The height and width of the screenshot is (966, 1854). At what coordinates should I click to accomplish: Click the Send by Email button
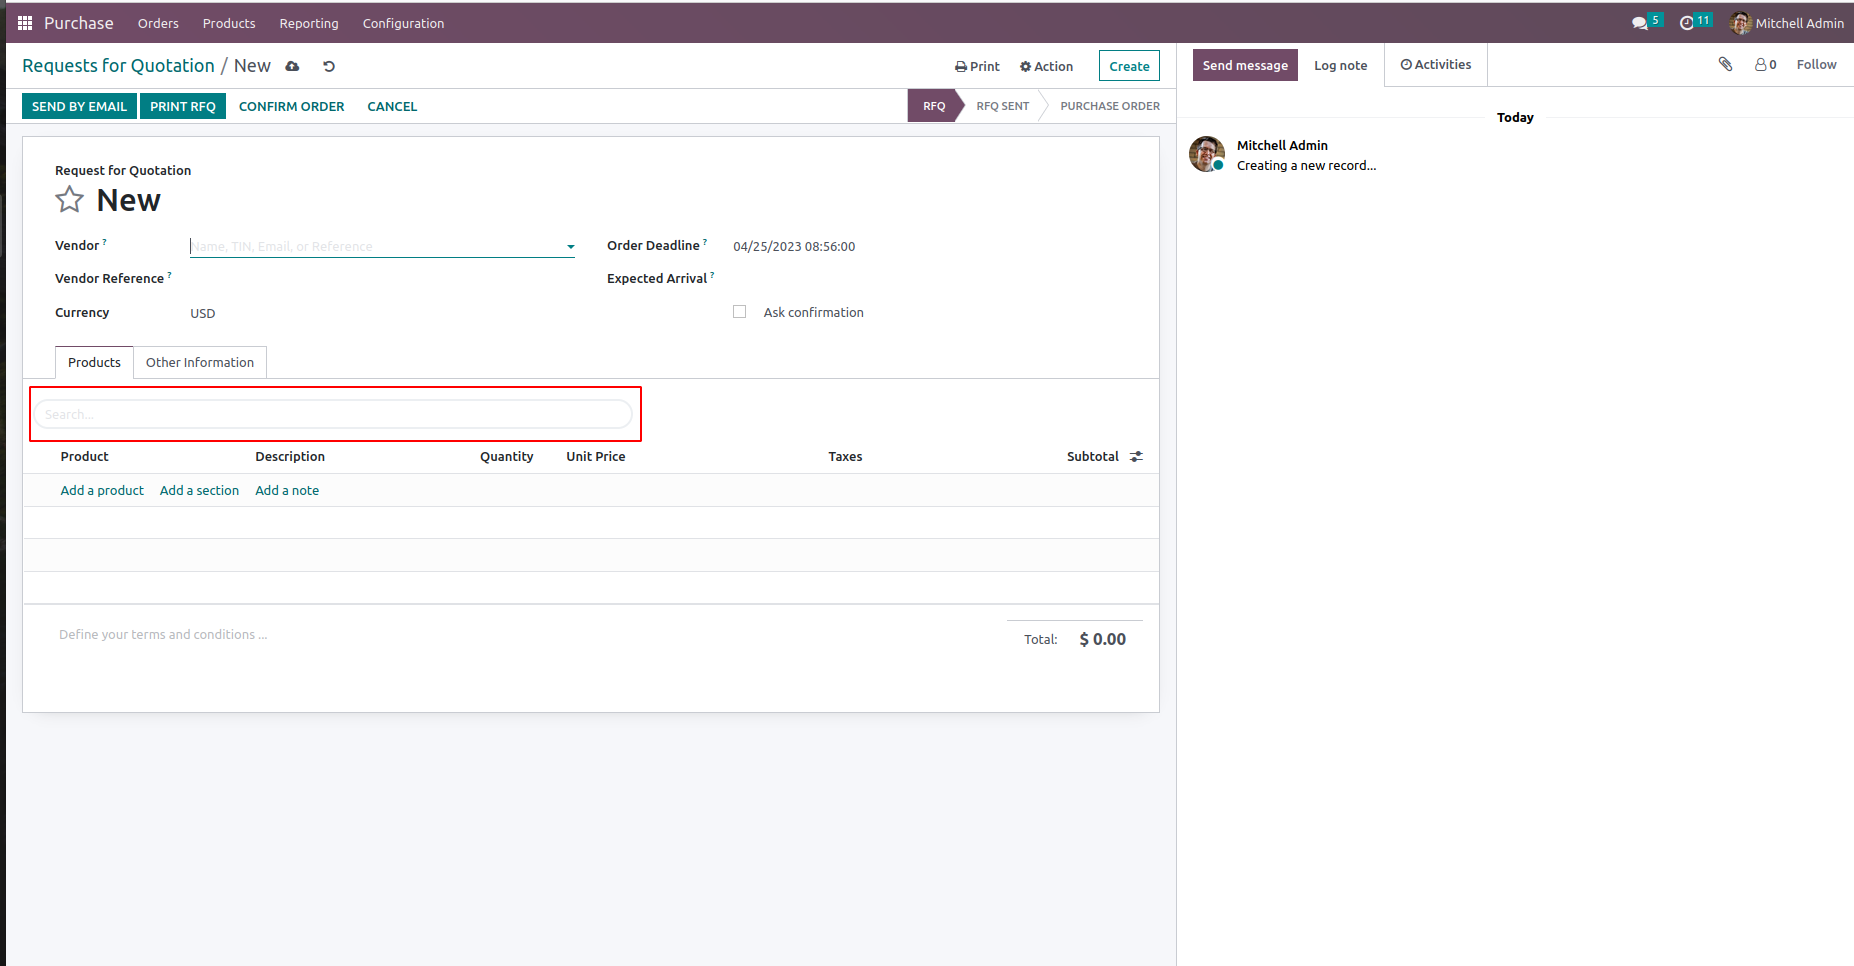(x=79, y=106)
